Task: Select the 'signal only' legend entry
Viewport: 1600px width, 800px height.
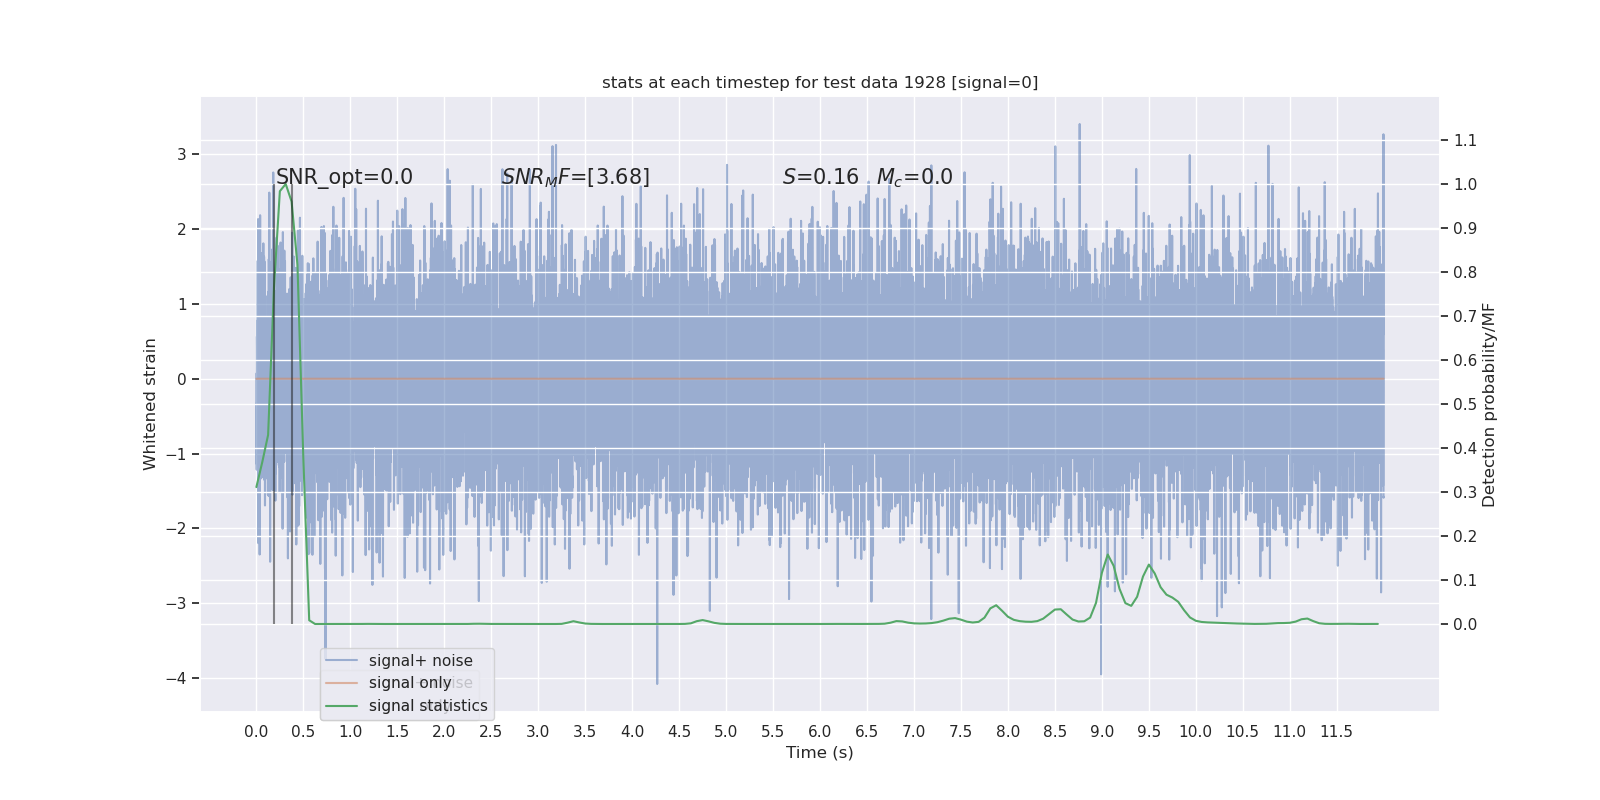Action: [x=410, y=683]
